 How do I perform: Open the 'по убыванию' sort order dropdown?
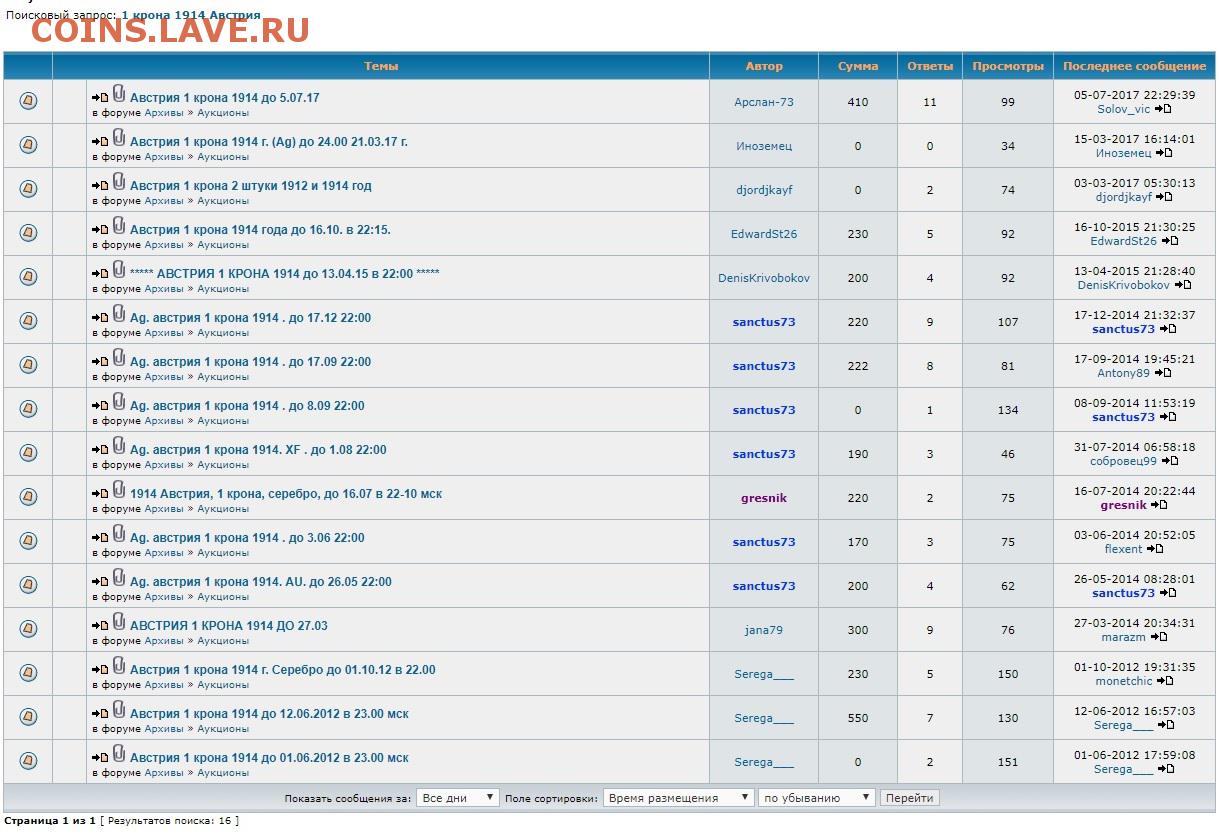(817, 798)
